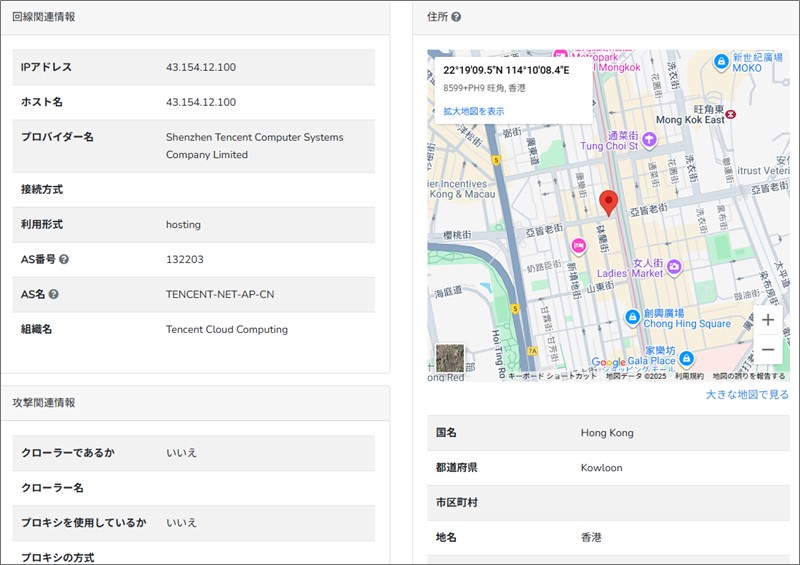Click 接続方式 row label
This screenshot has width=800, height=565.
click(x=42, y=189)
